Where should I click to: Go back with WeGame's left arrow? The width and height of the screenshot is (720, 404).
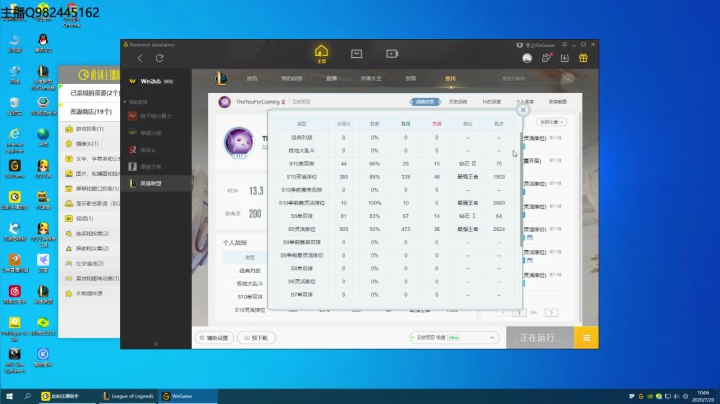click(140, 58)
